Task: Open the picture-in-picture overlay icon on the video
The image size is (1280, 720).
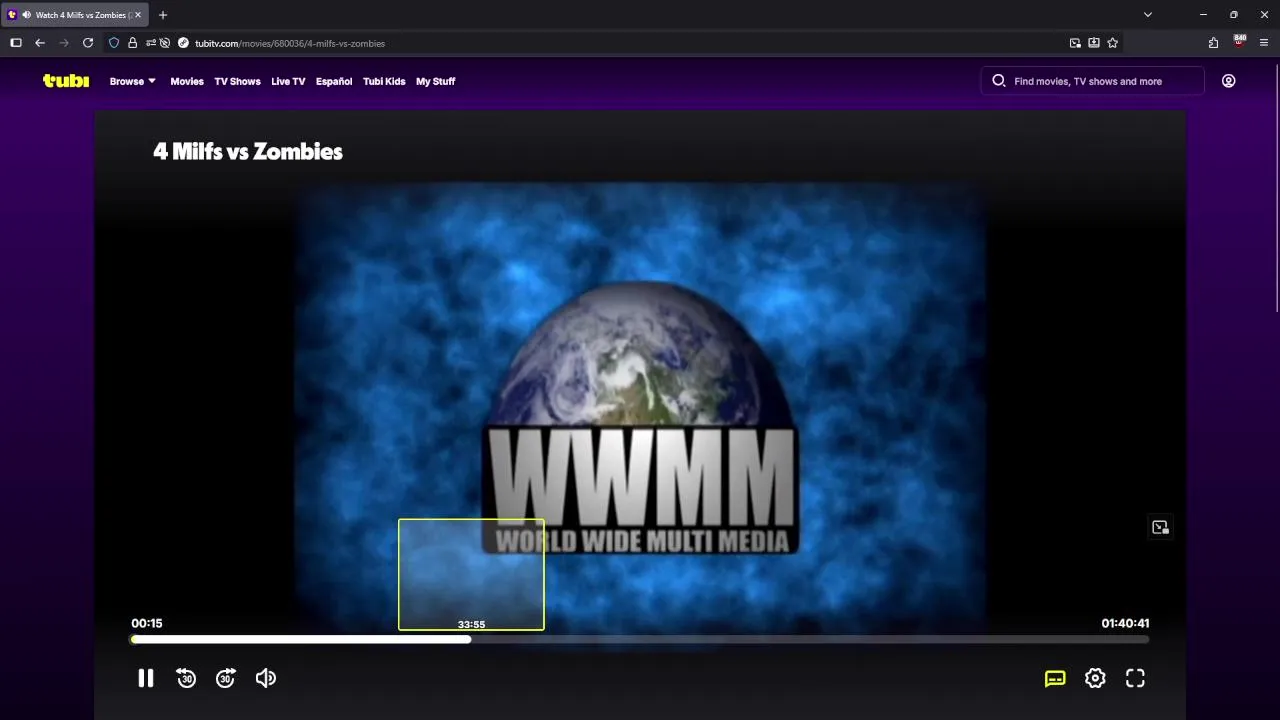Action: [1160, 527]
